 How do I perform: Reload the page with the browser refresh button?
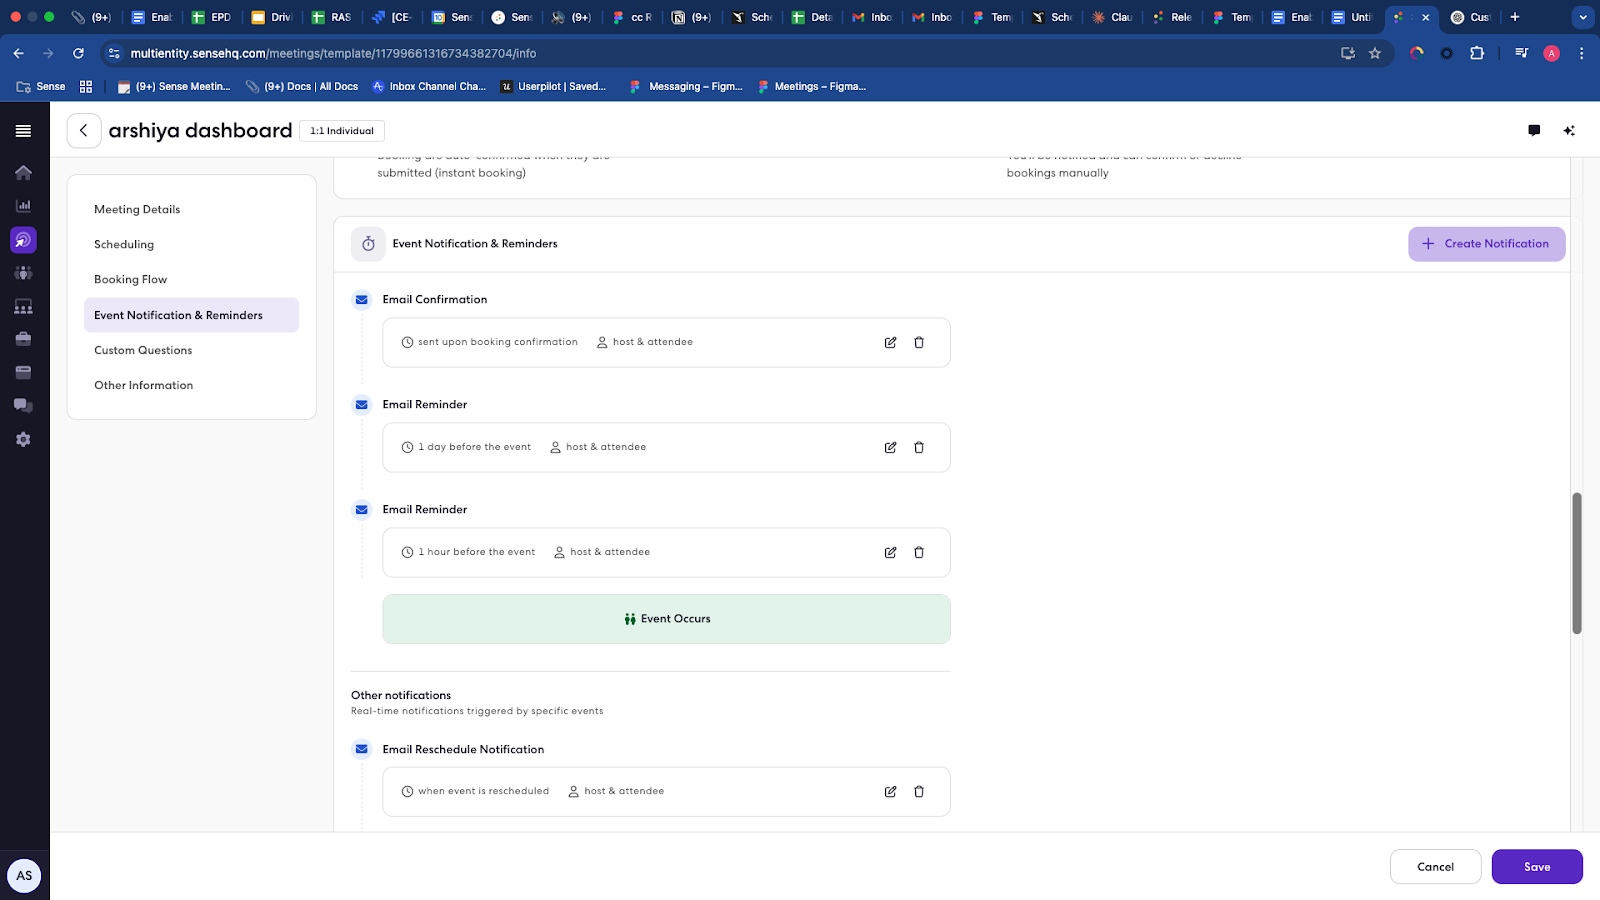click(78, 53)
